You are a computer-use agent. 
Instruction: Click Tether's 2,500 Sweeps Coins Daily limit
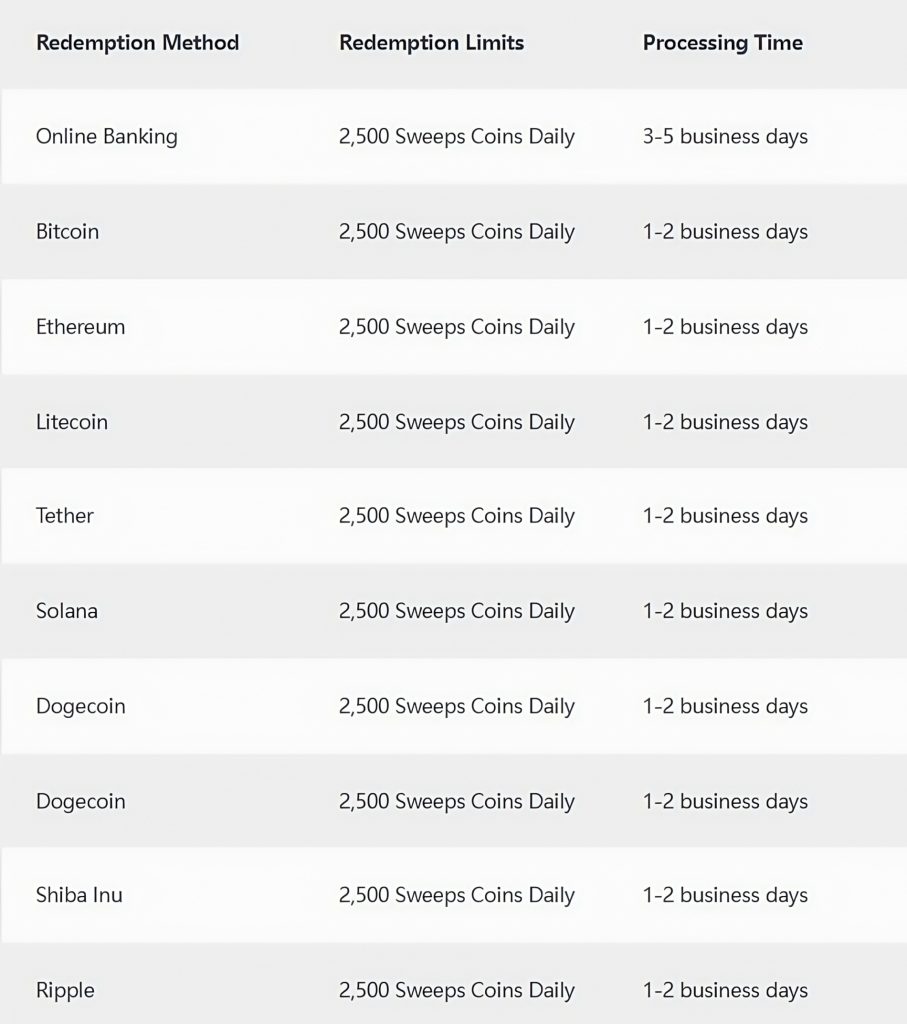(x=456, y=516)
